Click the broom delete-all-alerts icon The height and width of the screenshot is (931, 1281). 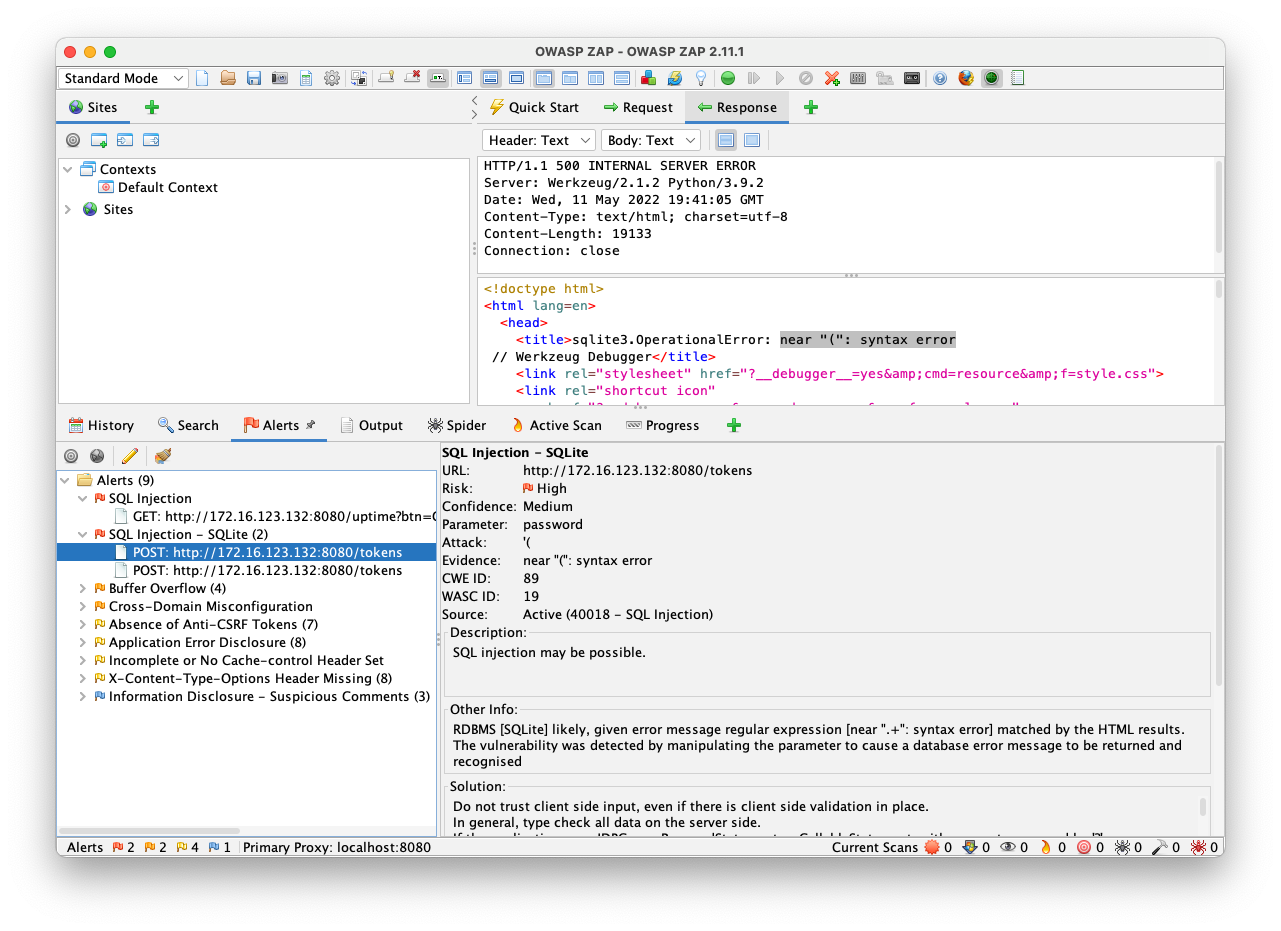point(162,456)
